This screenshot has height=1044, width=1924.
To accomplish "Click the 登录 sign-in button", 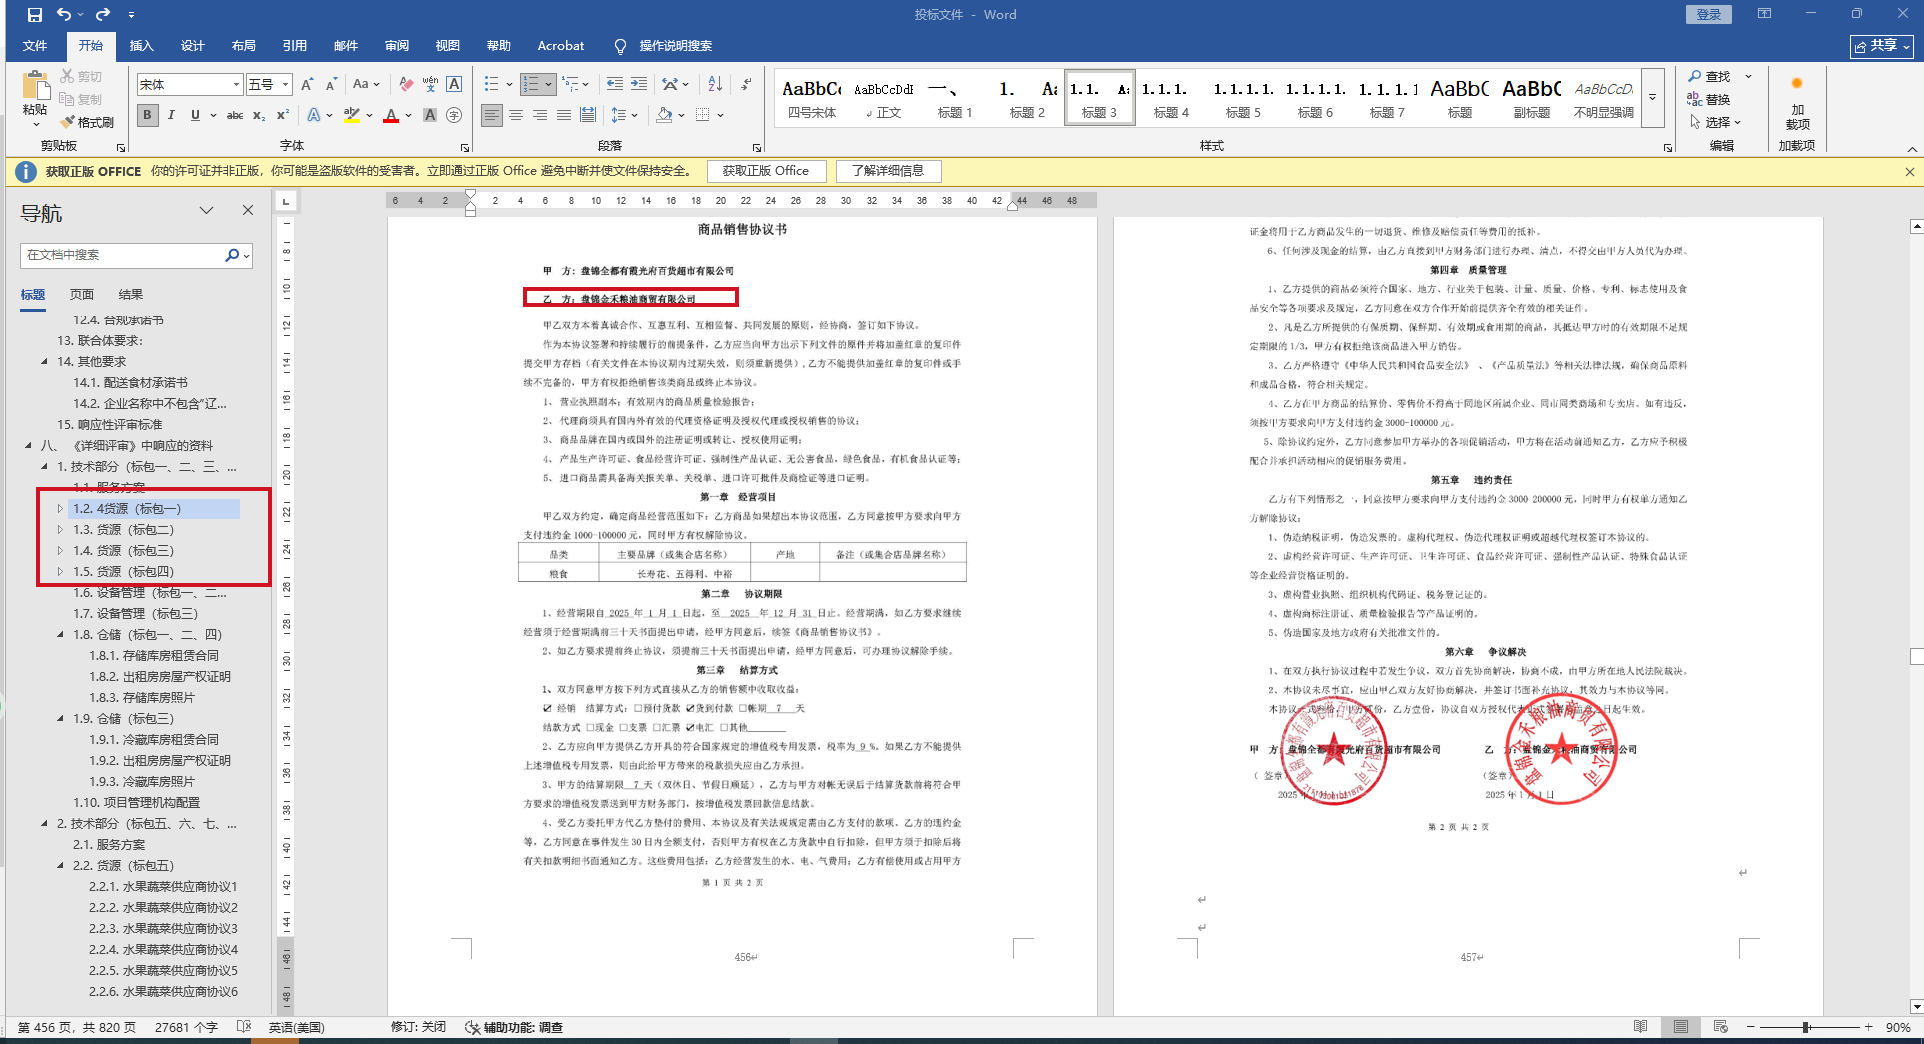I will click(x=1709, y=14).
